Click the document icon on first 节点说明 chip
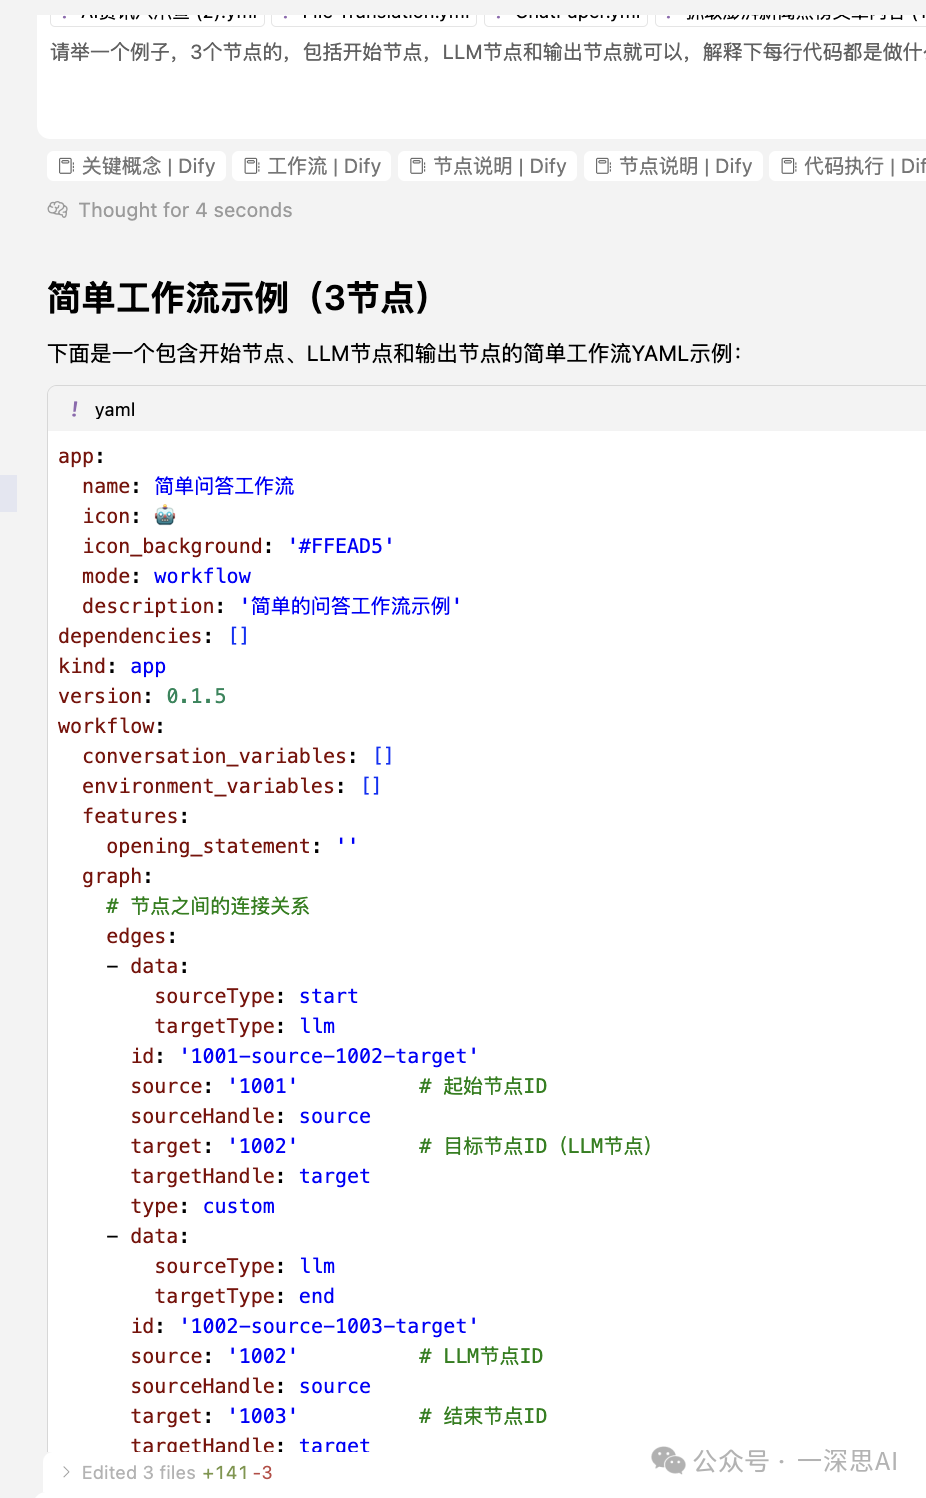 (x=418, y=166)
